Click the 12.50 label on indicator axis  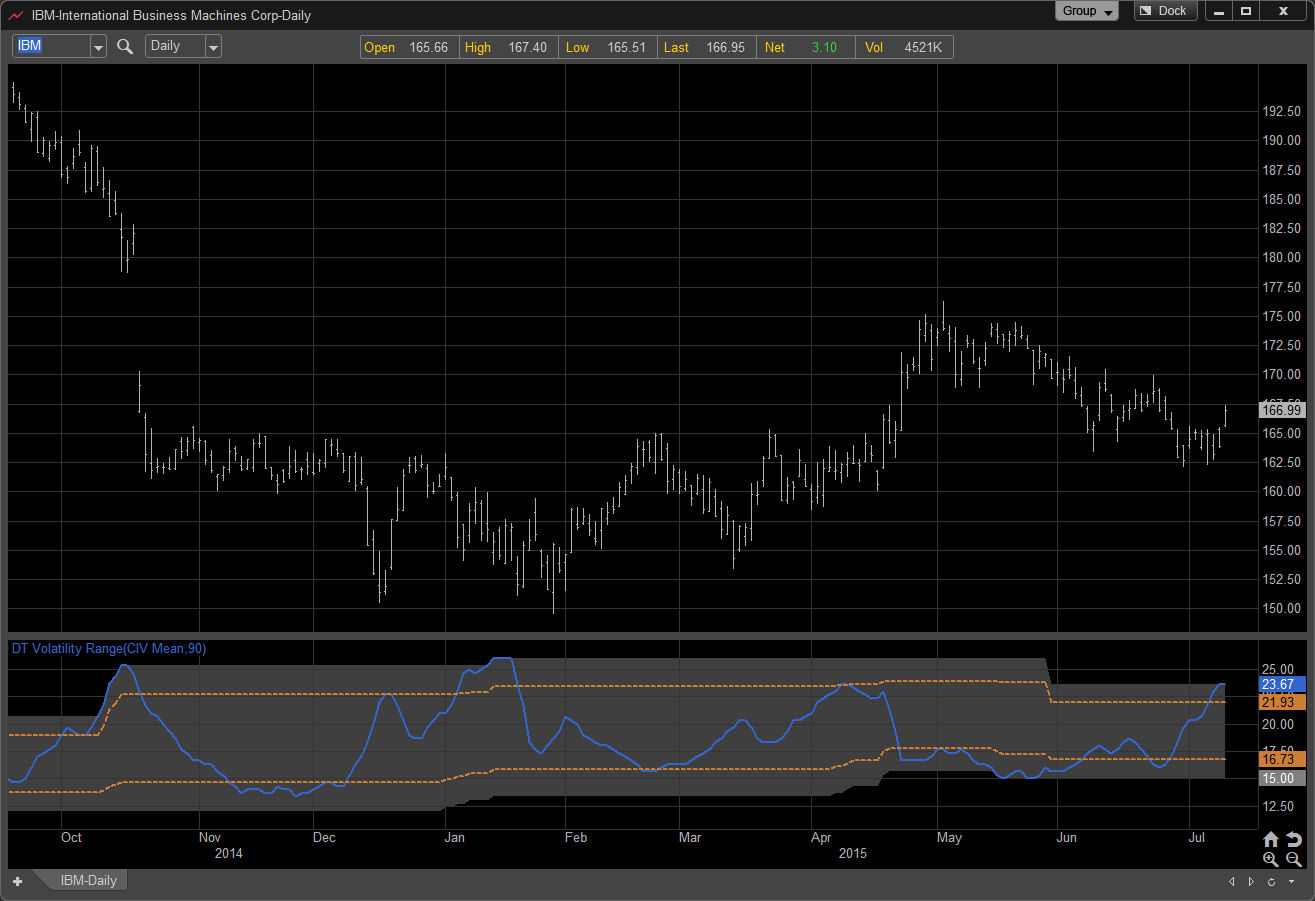[x=1278, y=806]
